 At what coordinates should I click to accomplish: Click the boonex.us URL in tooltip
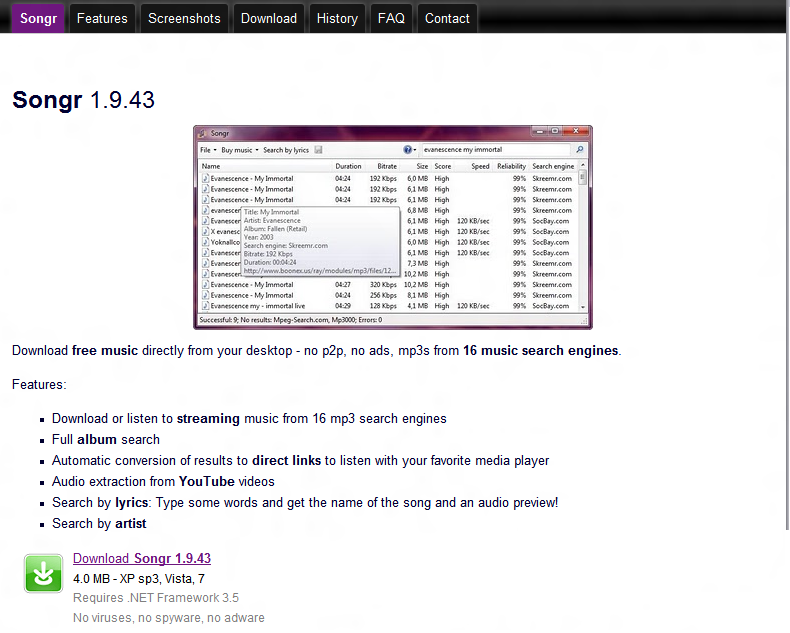(320, 271)
